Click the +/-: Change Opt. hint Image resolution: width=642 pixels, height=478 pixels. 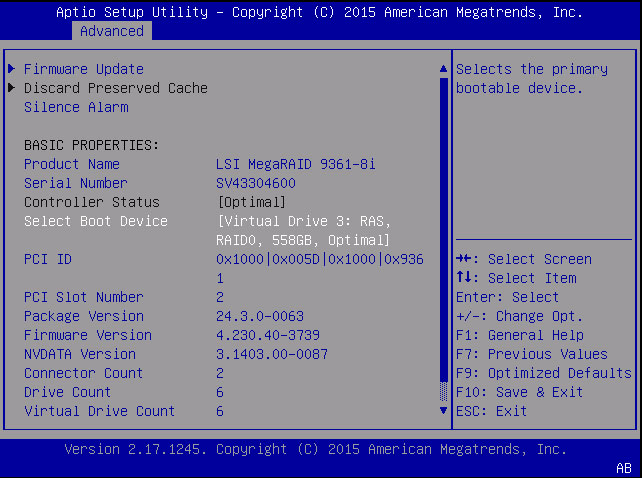(520, 316)
